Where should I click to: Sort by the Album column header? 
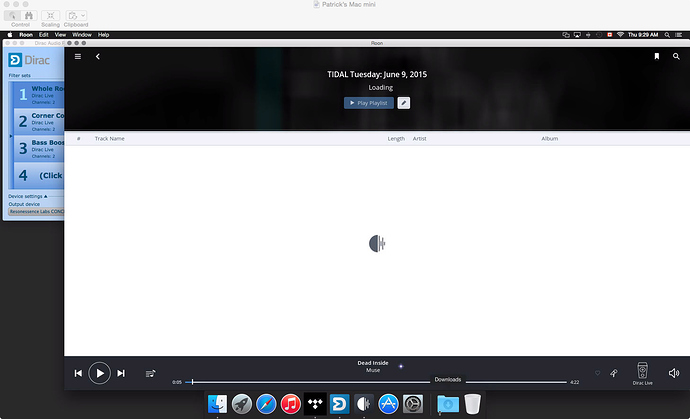(550, 139)
